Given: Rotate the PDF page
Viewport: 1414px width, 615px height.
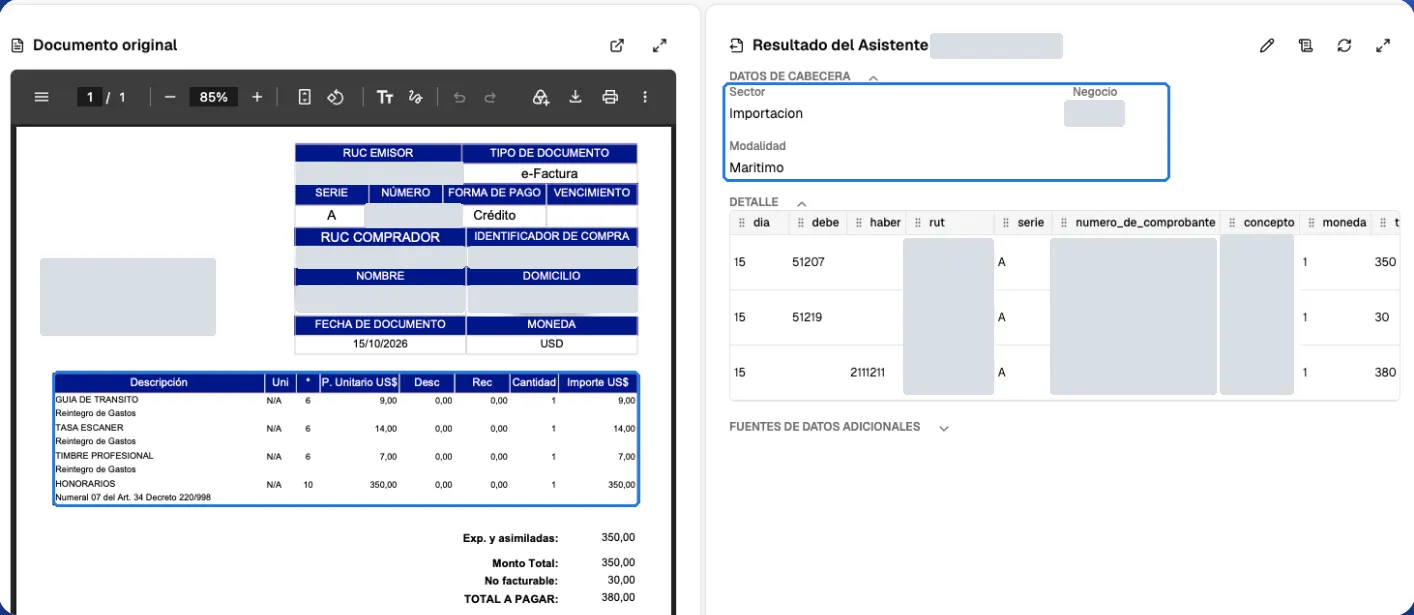Looking at the screenshot, I should pyautogui.click(x=336, y=97).
